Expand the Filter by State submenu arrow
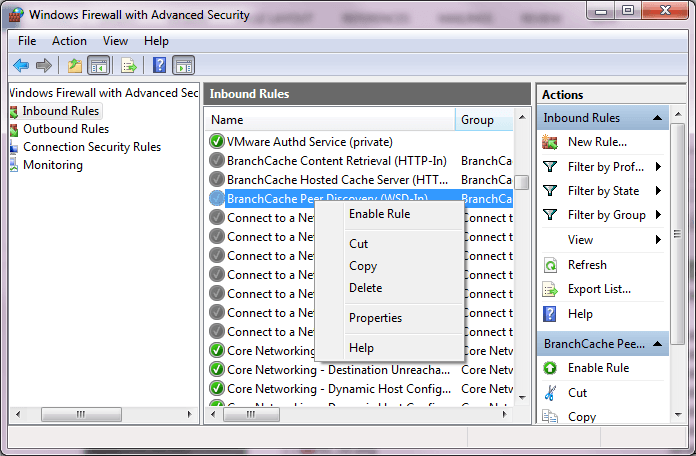The width and height of the screenshot is (696, 456). pyautogui.click(x=658, y=191)
